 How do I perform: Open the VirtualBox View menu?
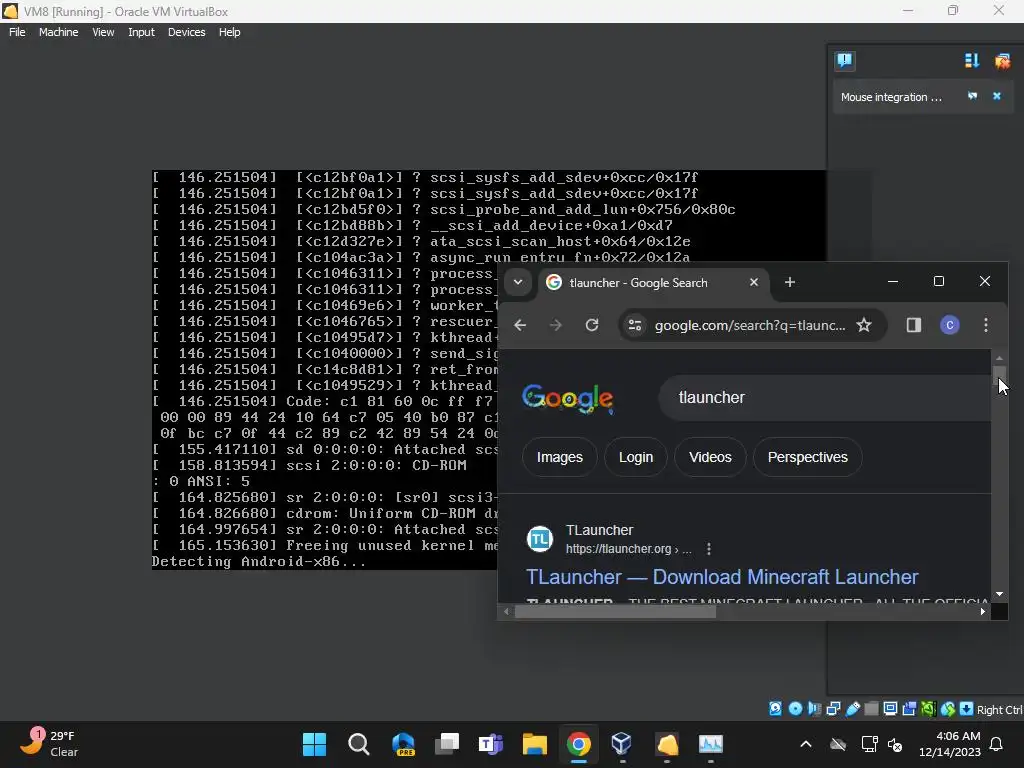pyautogui.click(x=103, y=32)
